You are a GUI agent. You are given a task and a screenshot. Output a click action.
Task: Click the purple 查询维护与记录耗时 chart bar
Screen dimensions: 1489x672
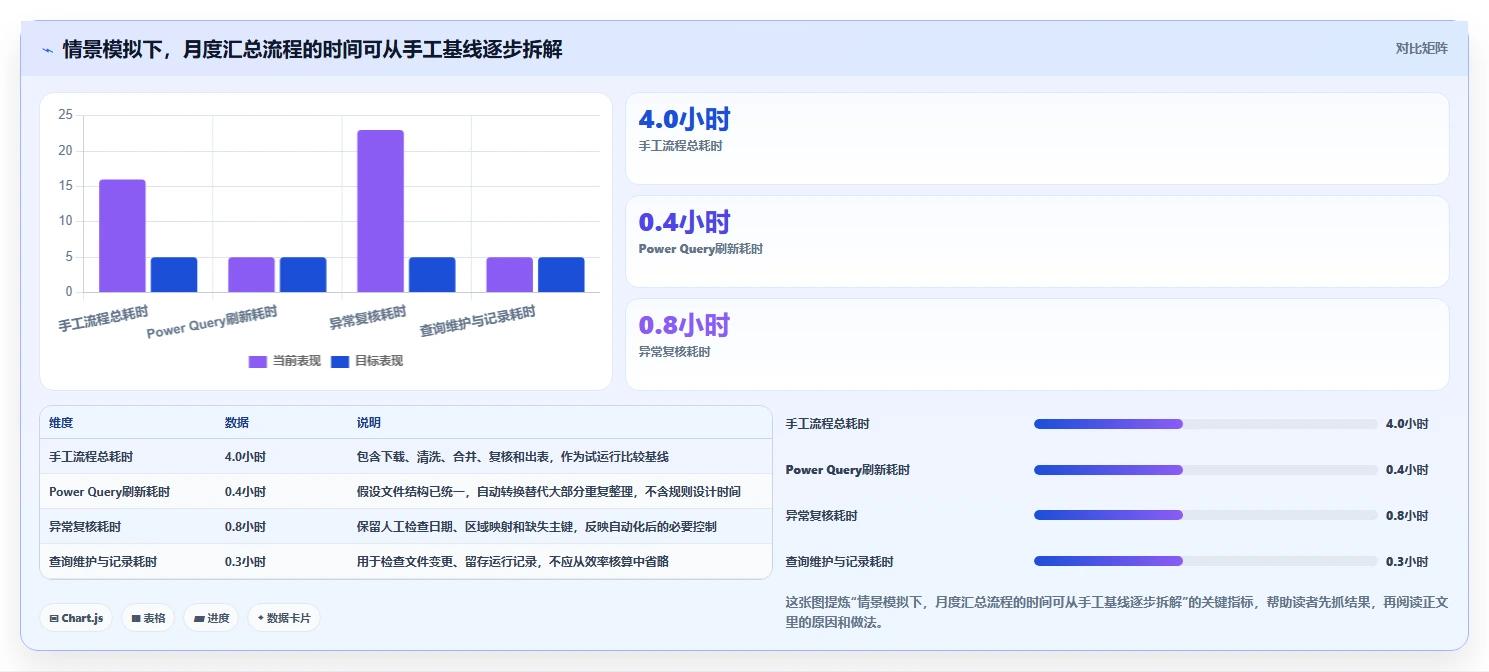point(510,275)
